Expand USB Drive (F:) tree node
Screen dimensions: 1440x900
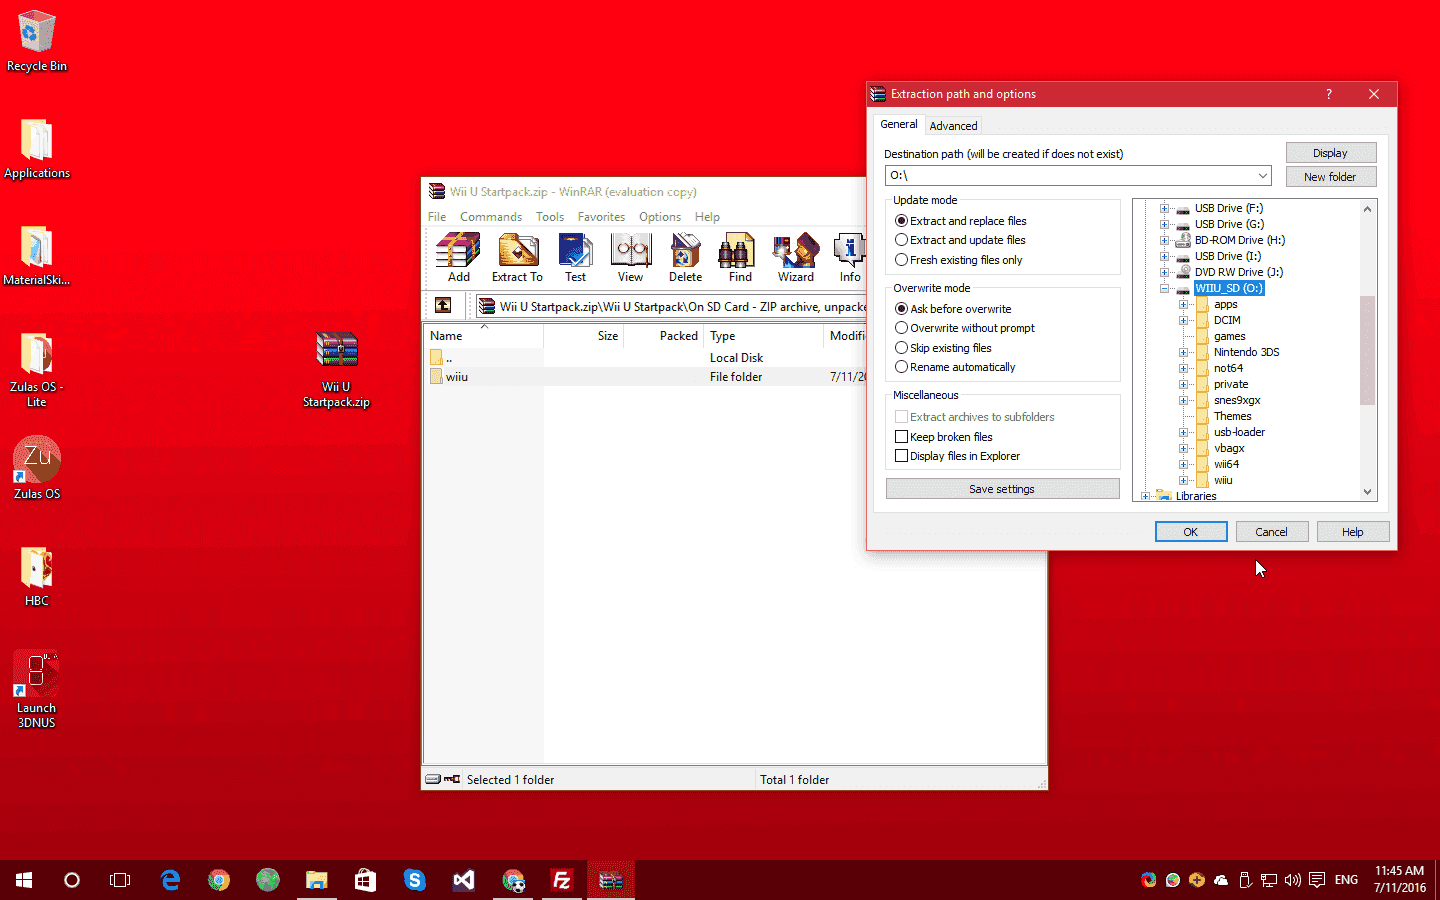[x=1164, y=208]
